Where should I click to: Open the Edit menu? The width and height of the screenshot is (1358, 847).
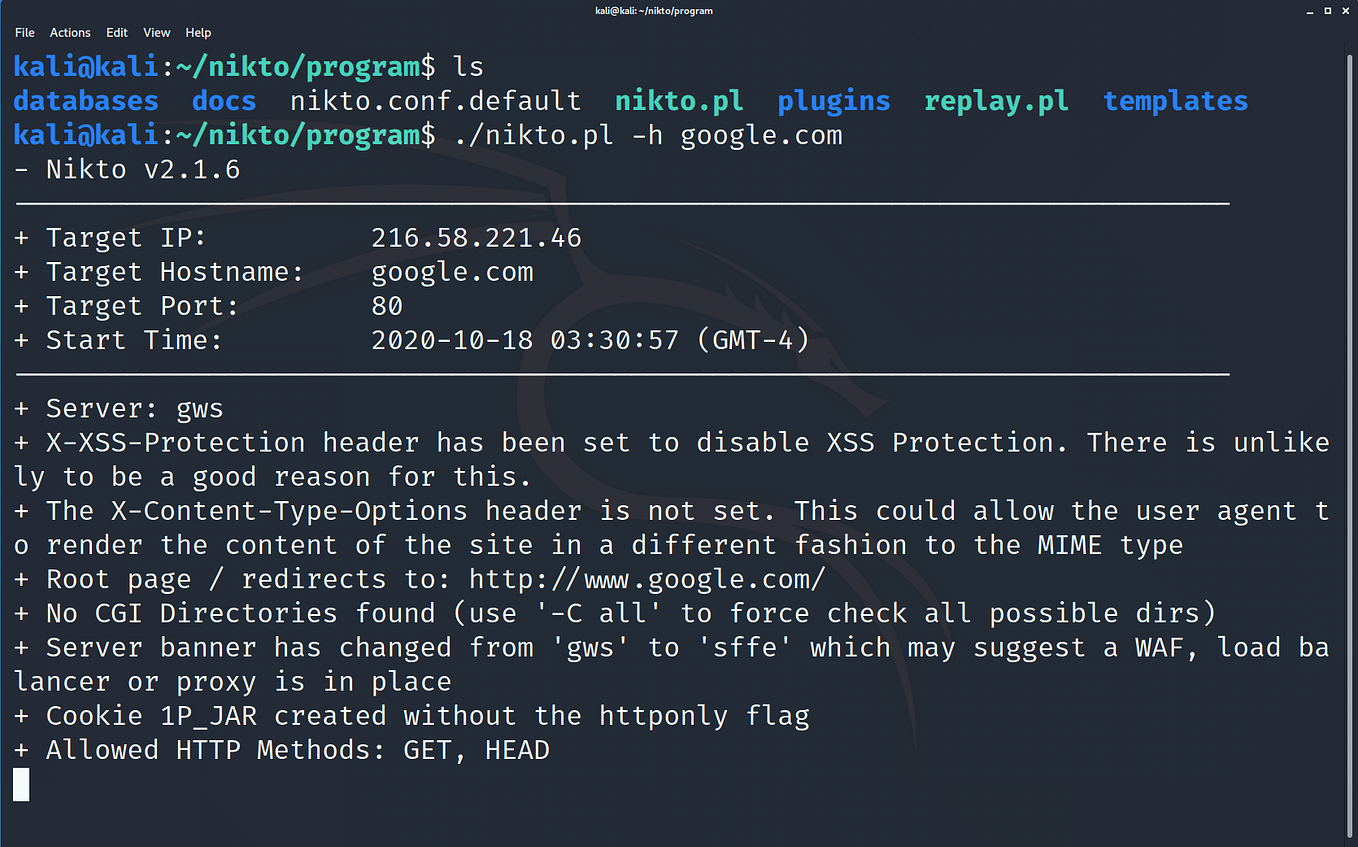click(x=117, y=32)
